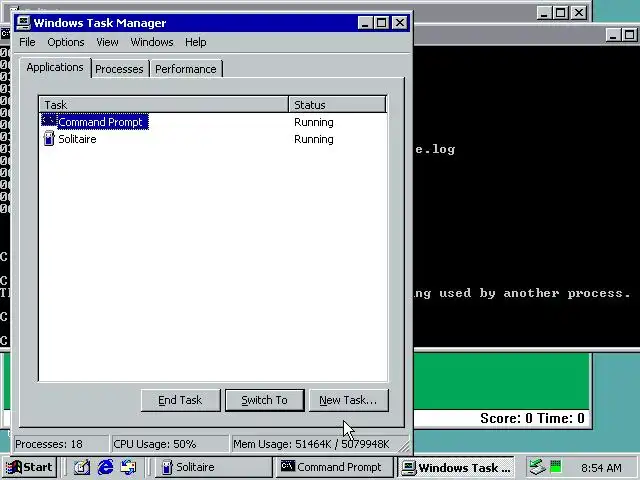This screenshot has width=640, height=480.
Task: Open the Start menu
Action: click(29, 467)
